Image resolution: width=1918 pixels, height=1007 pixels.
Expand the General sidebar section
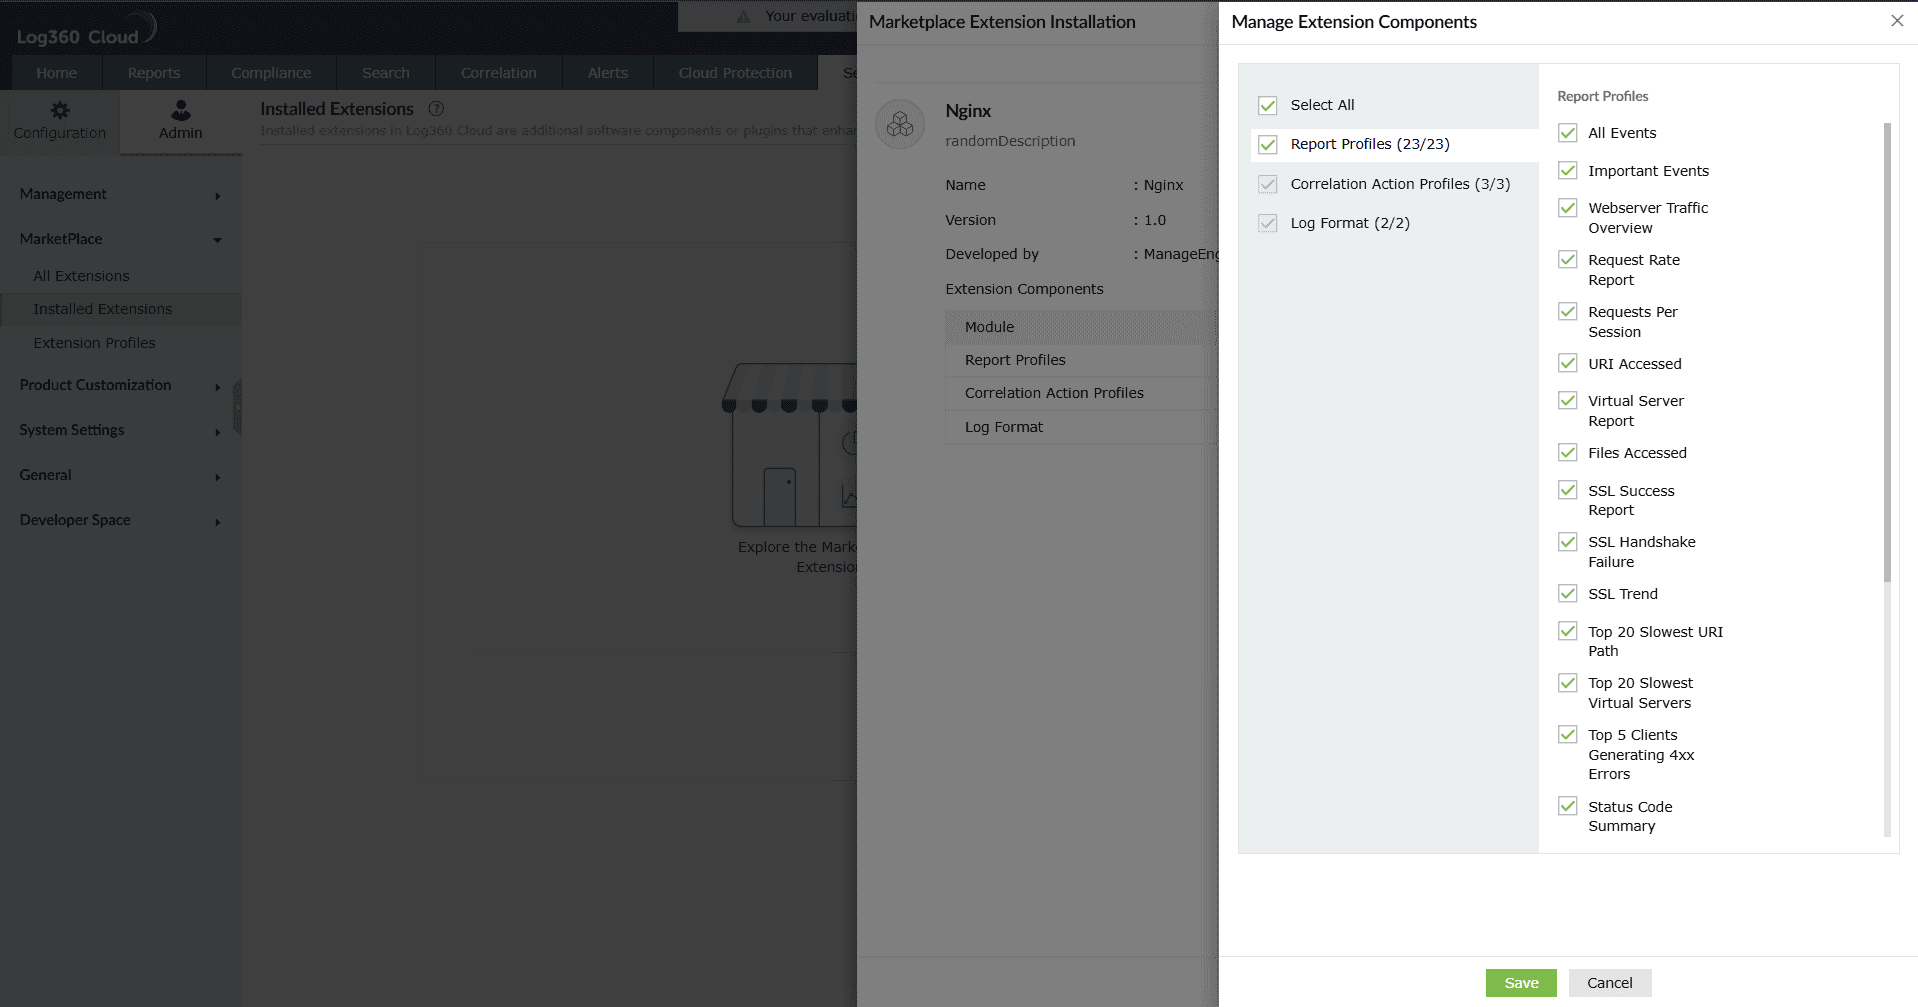120,475
